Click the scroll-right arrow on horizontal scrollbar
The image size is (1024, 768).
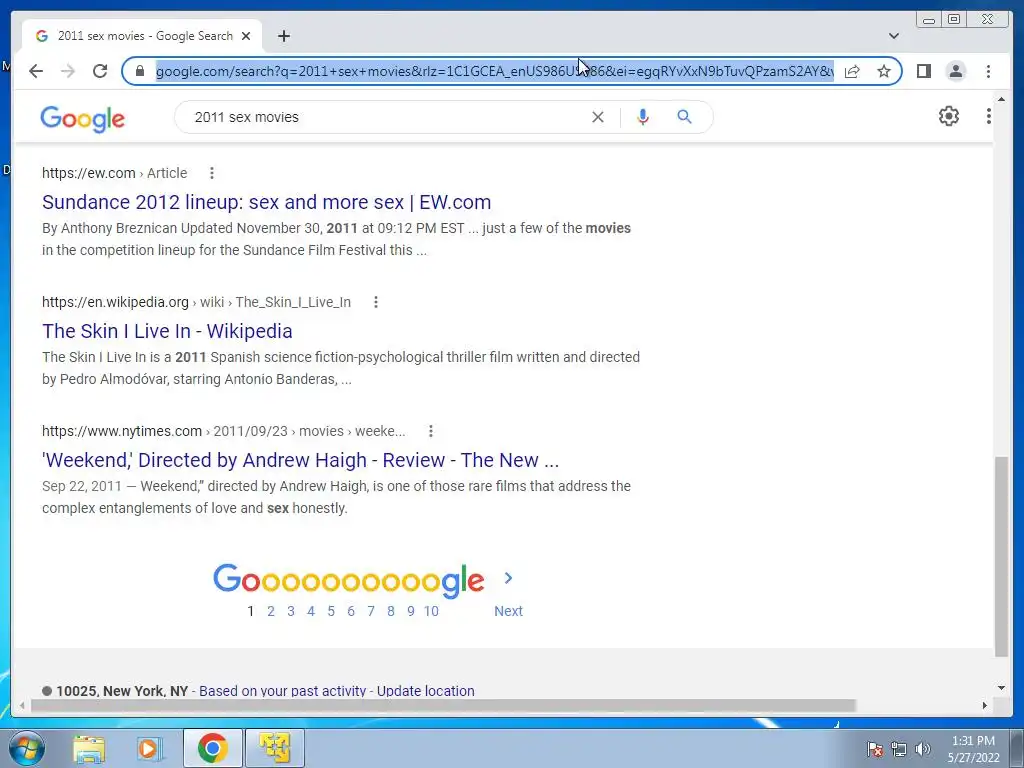point(985,705)
